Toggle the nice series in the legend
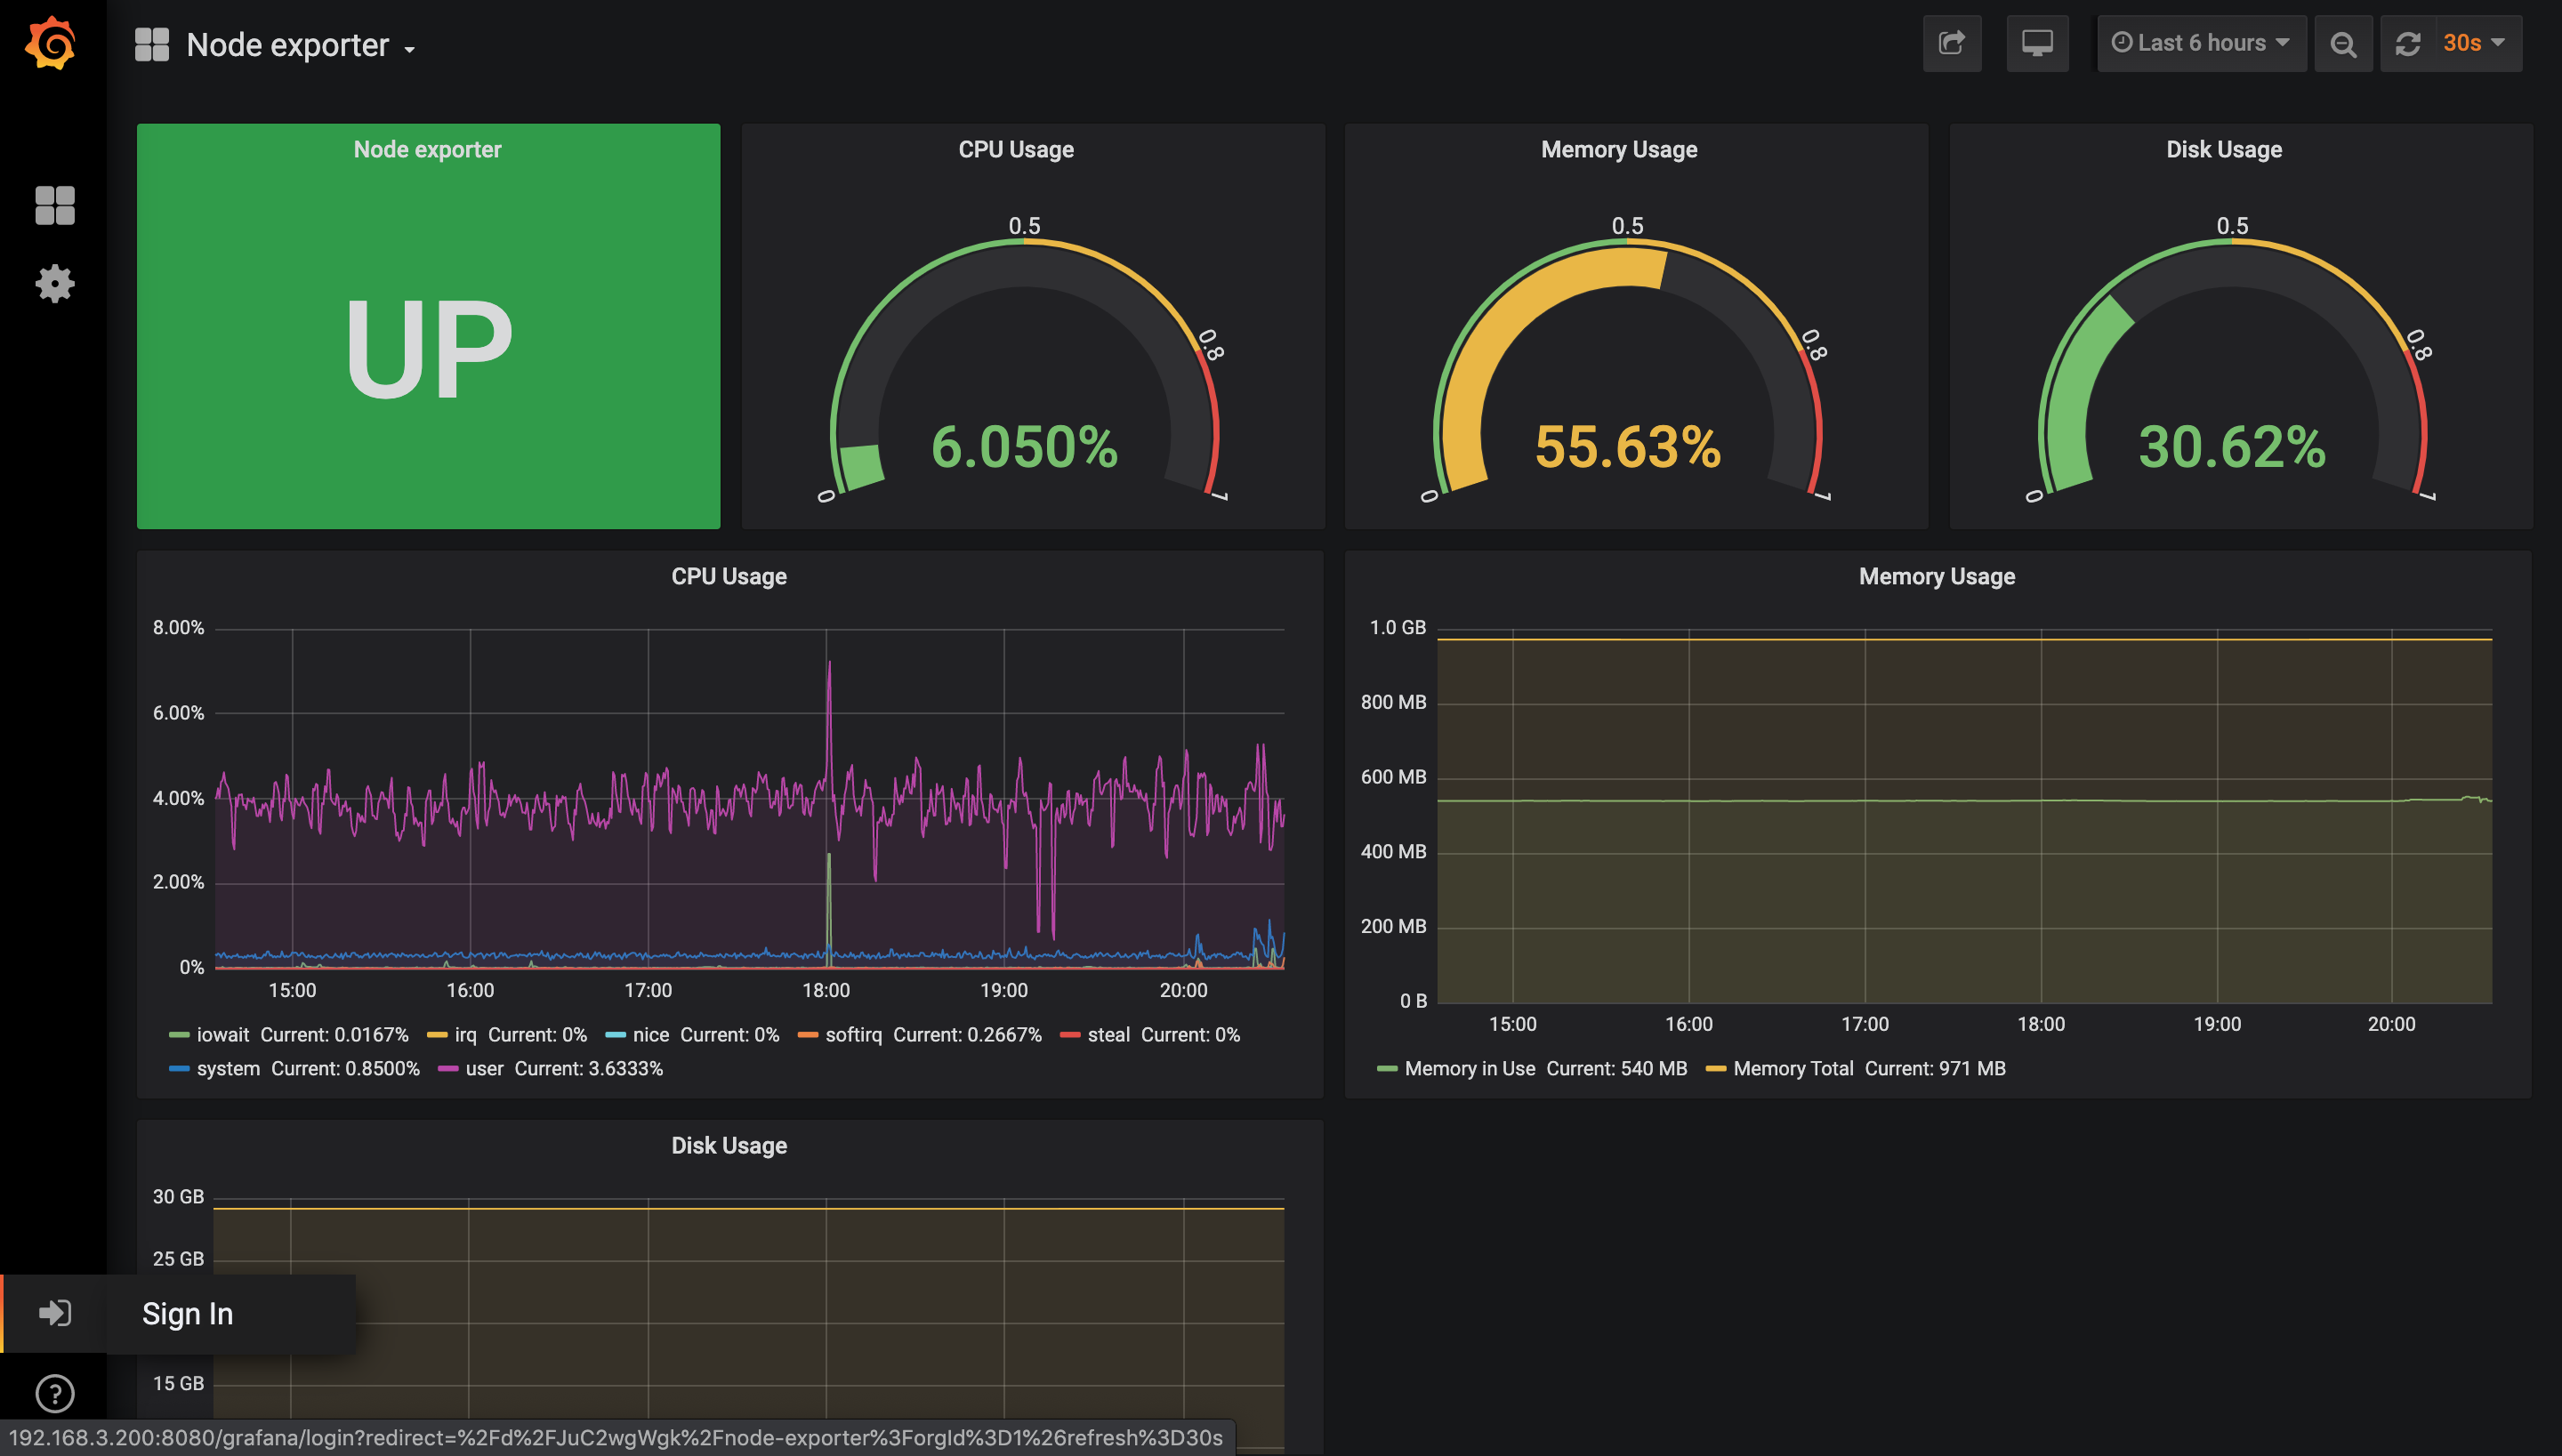 [651, 1035]
